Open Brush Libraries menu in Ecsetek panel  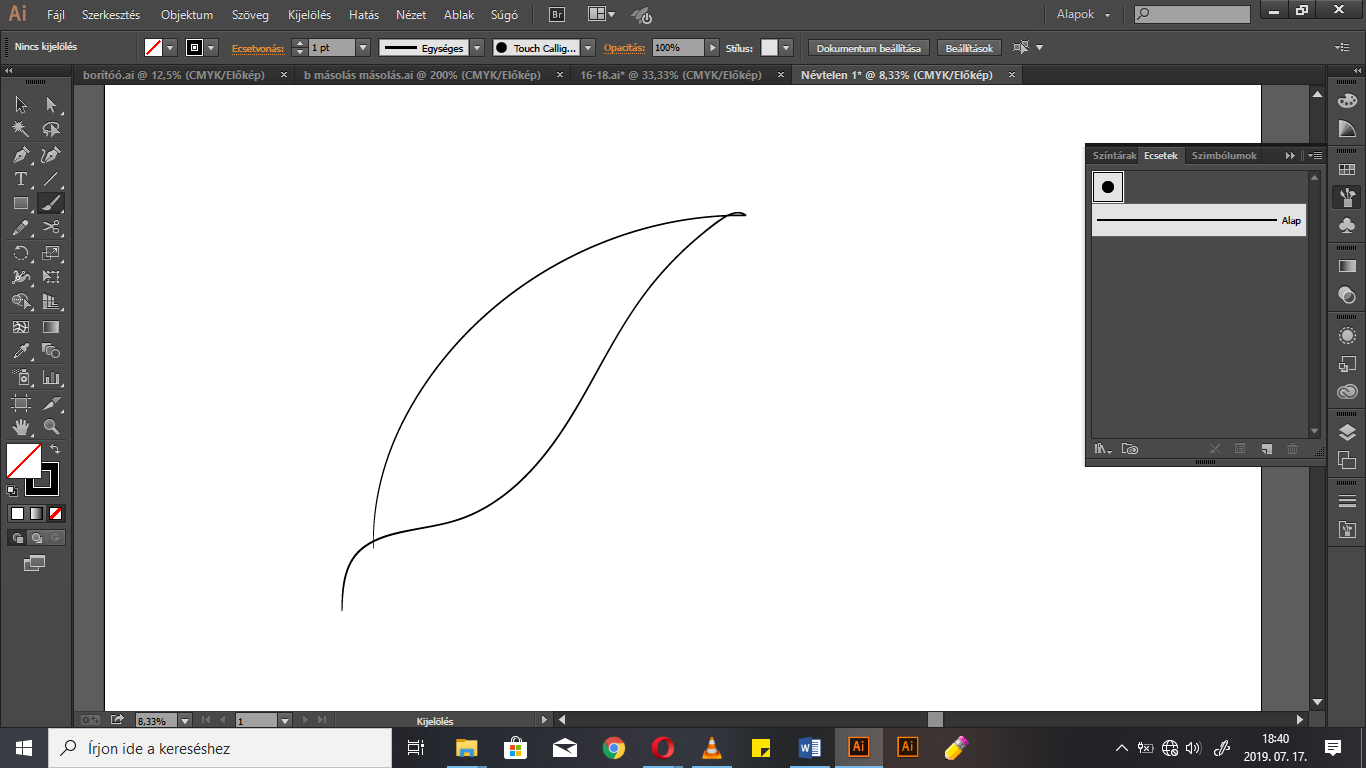coord(1103,450)
